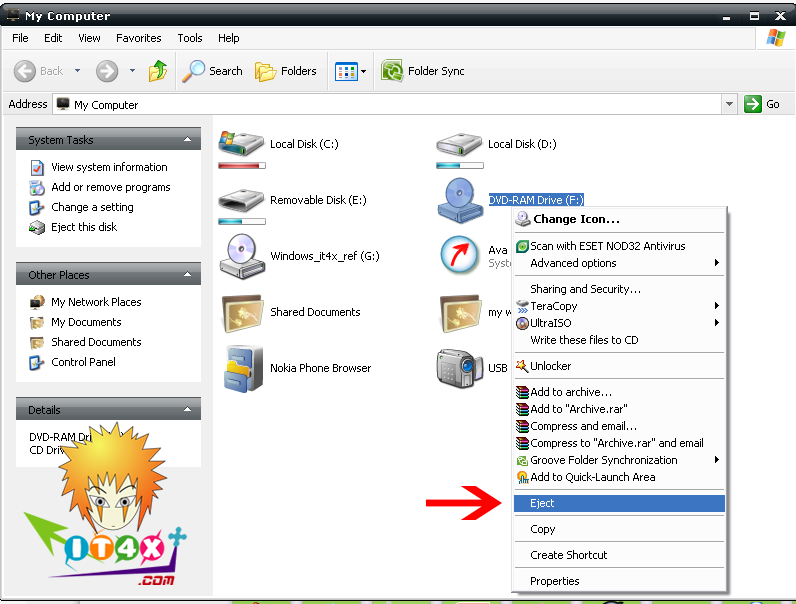Viewport: 796px width, 604px height.
Task: Select the Local Disk (C:) drive icon
Action: point(241,146)
